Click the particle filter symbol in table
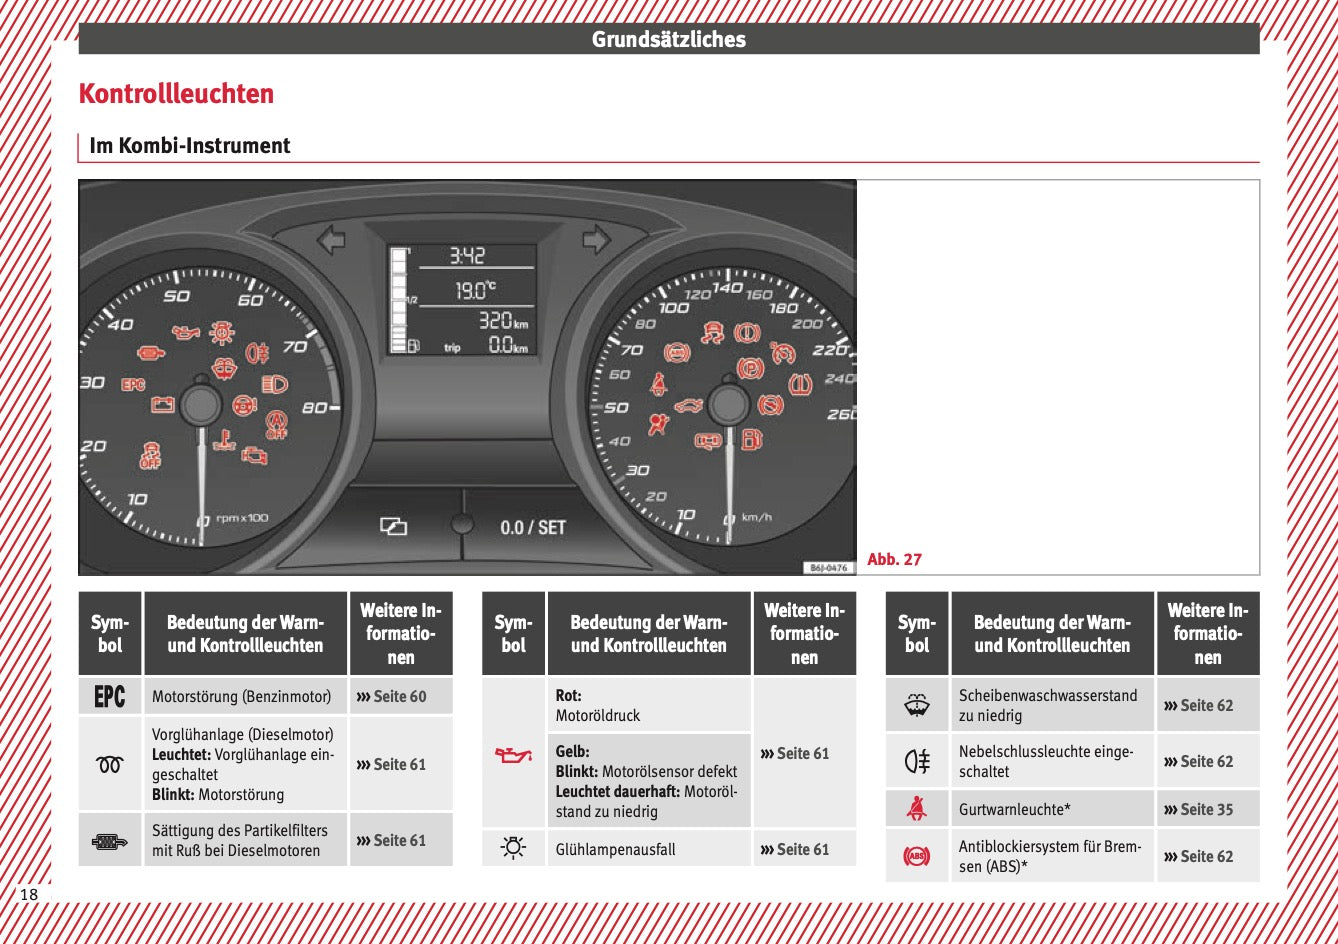 [110, 841]
